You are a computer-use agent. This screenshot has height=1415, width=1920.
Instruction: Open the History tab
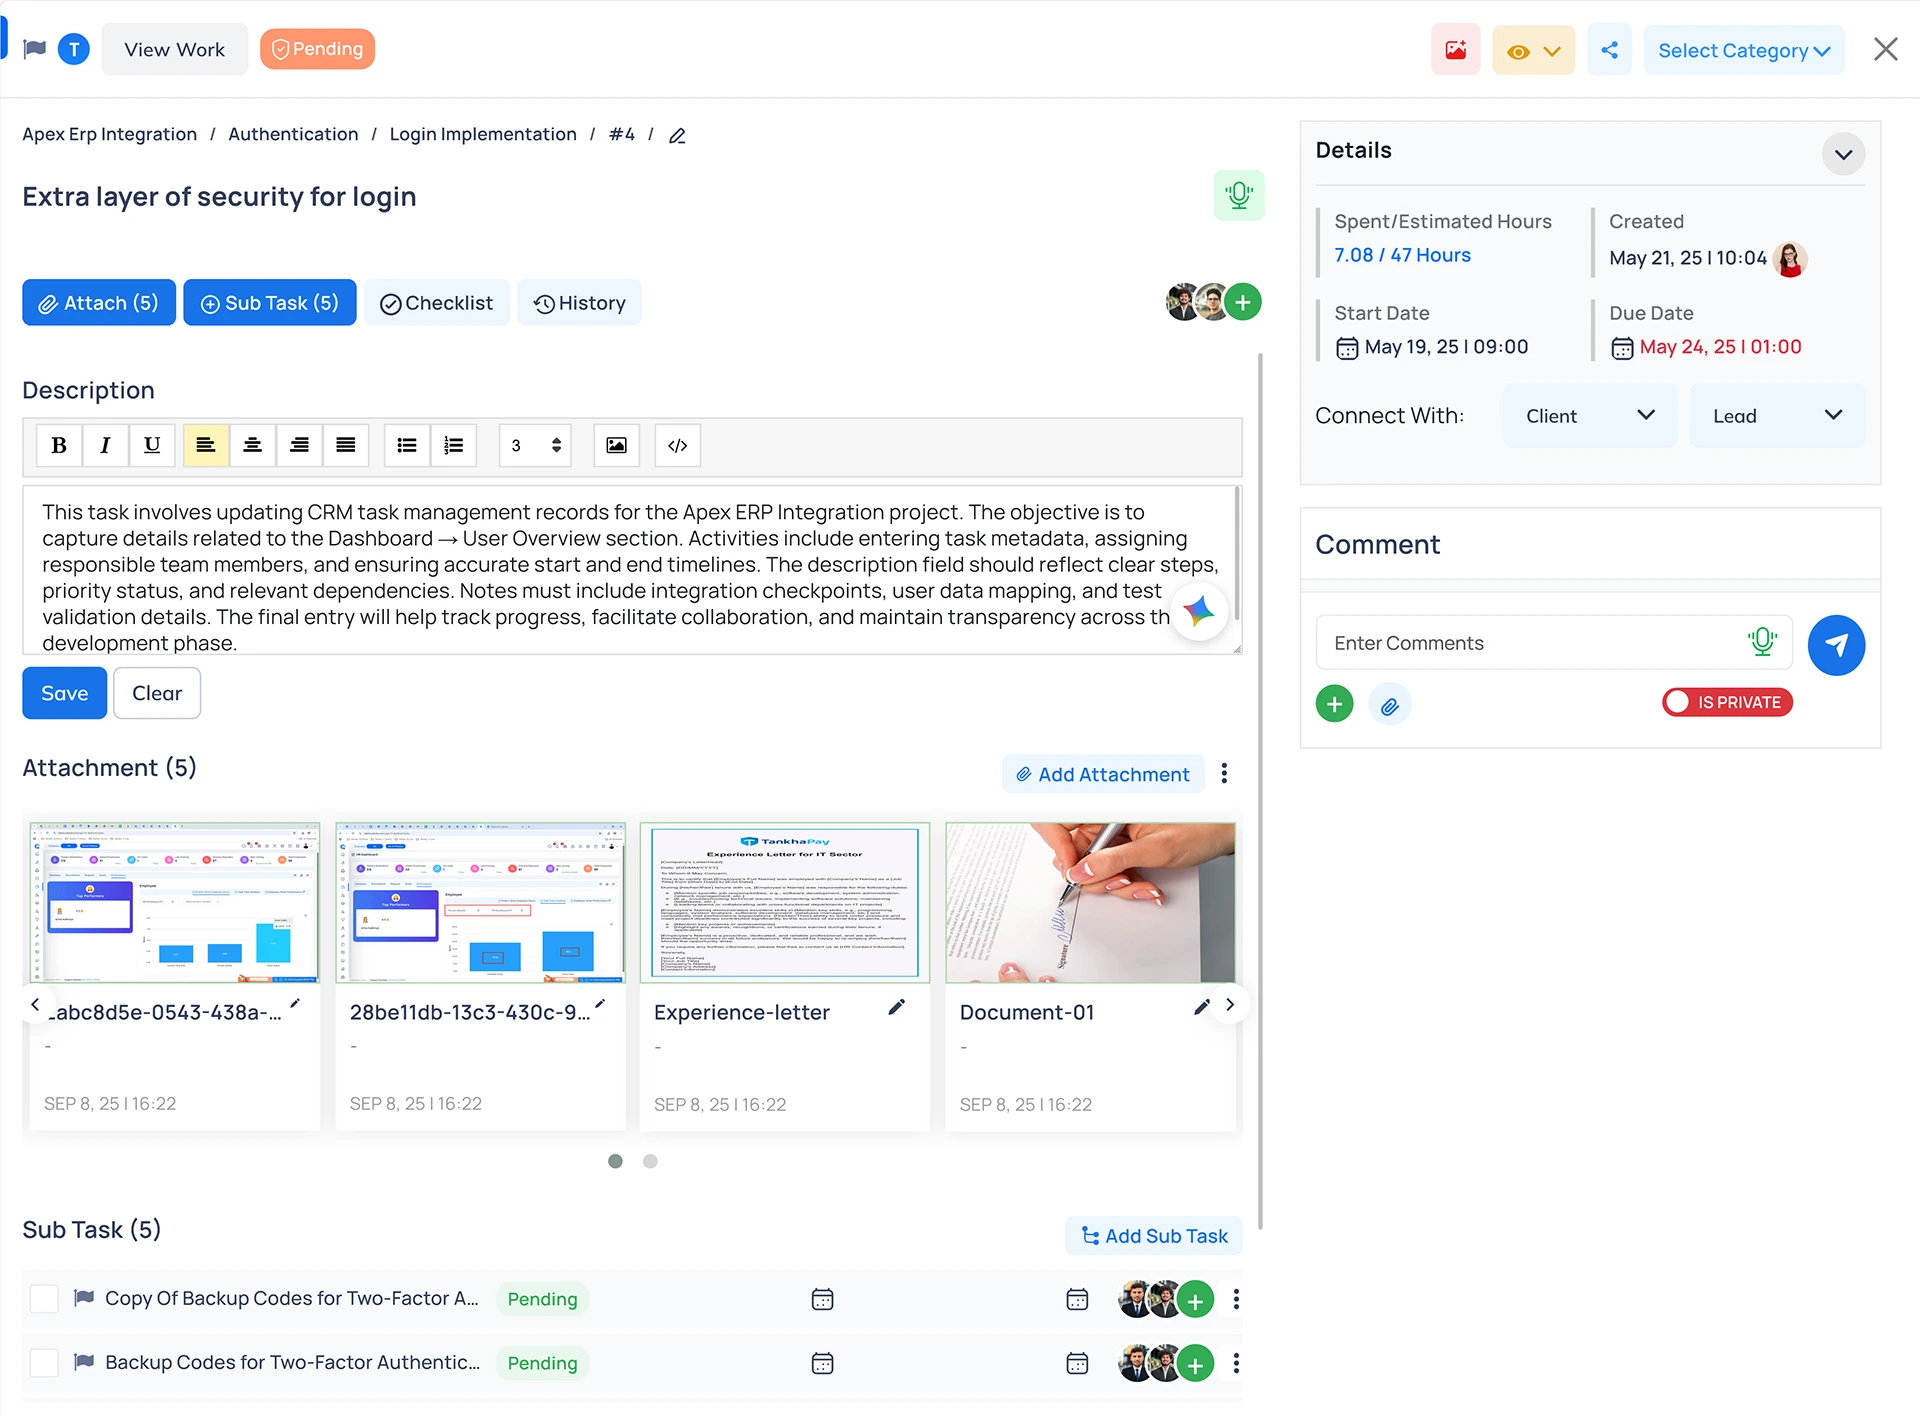(x=579, y=303)
